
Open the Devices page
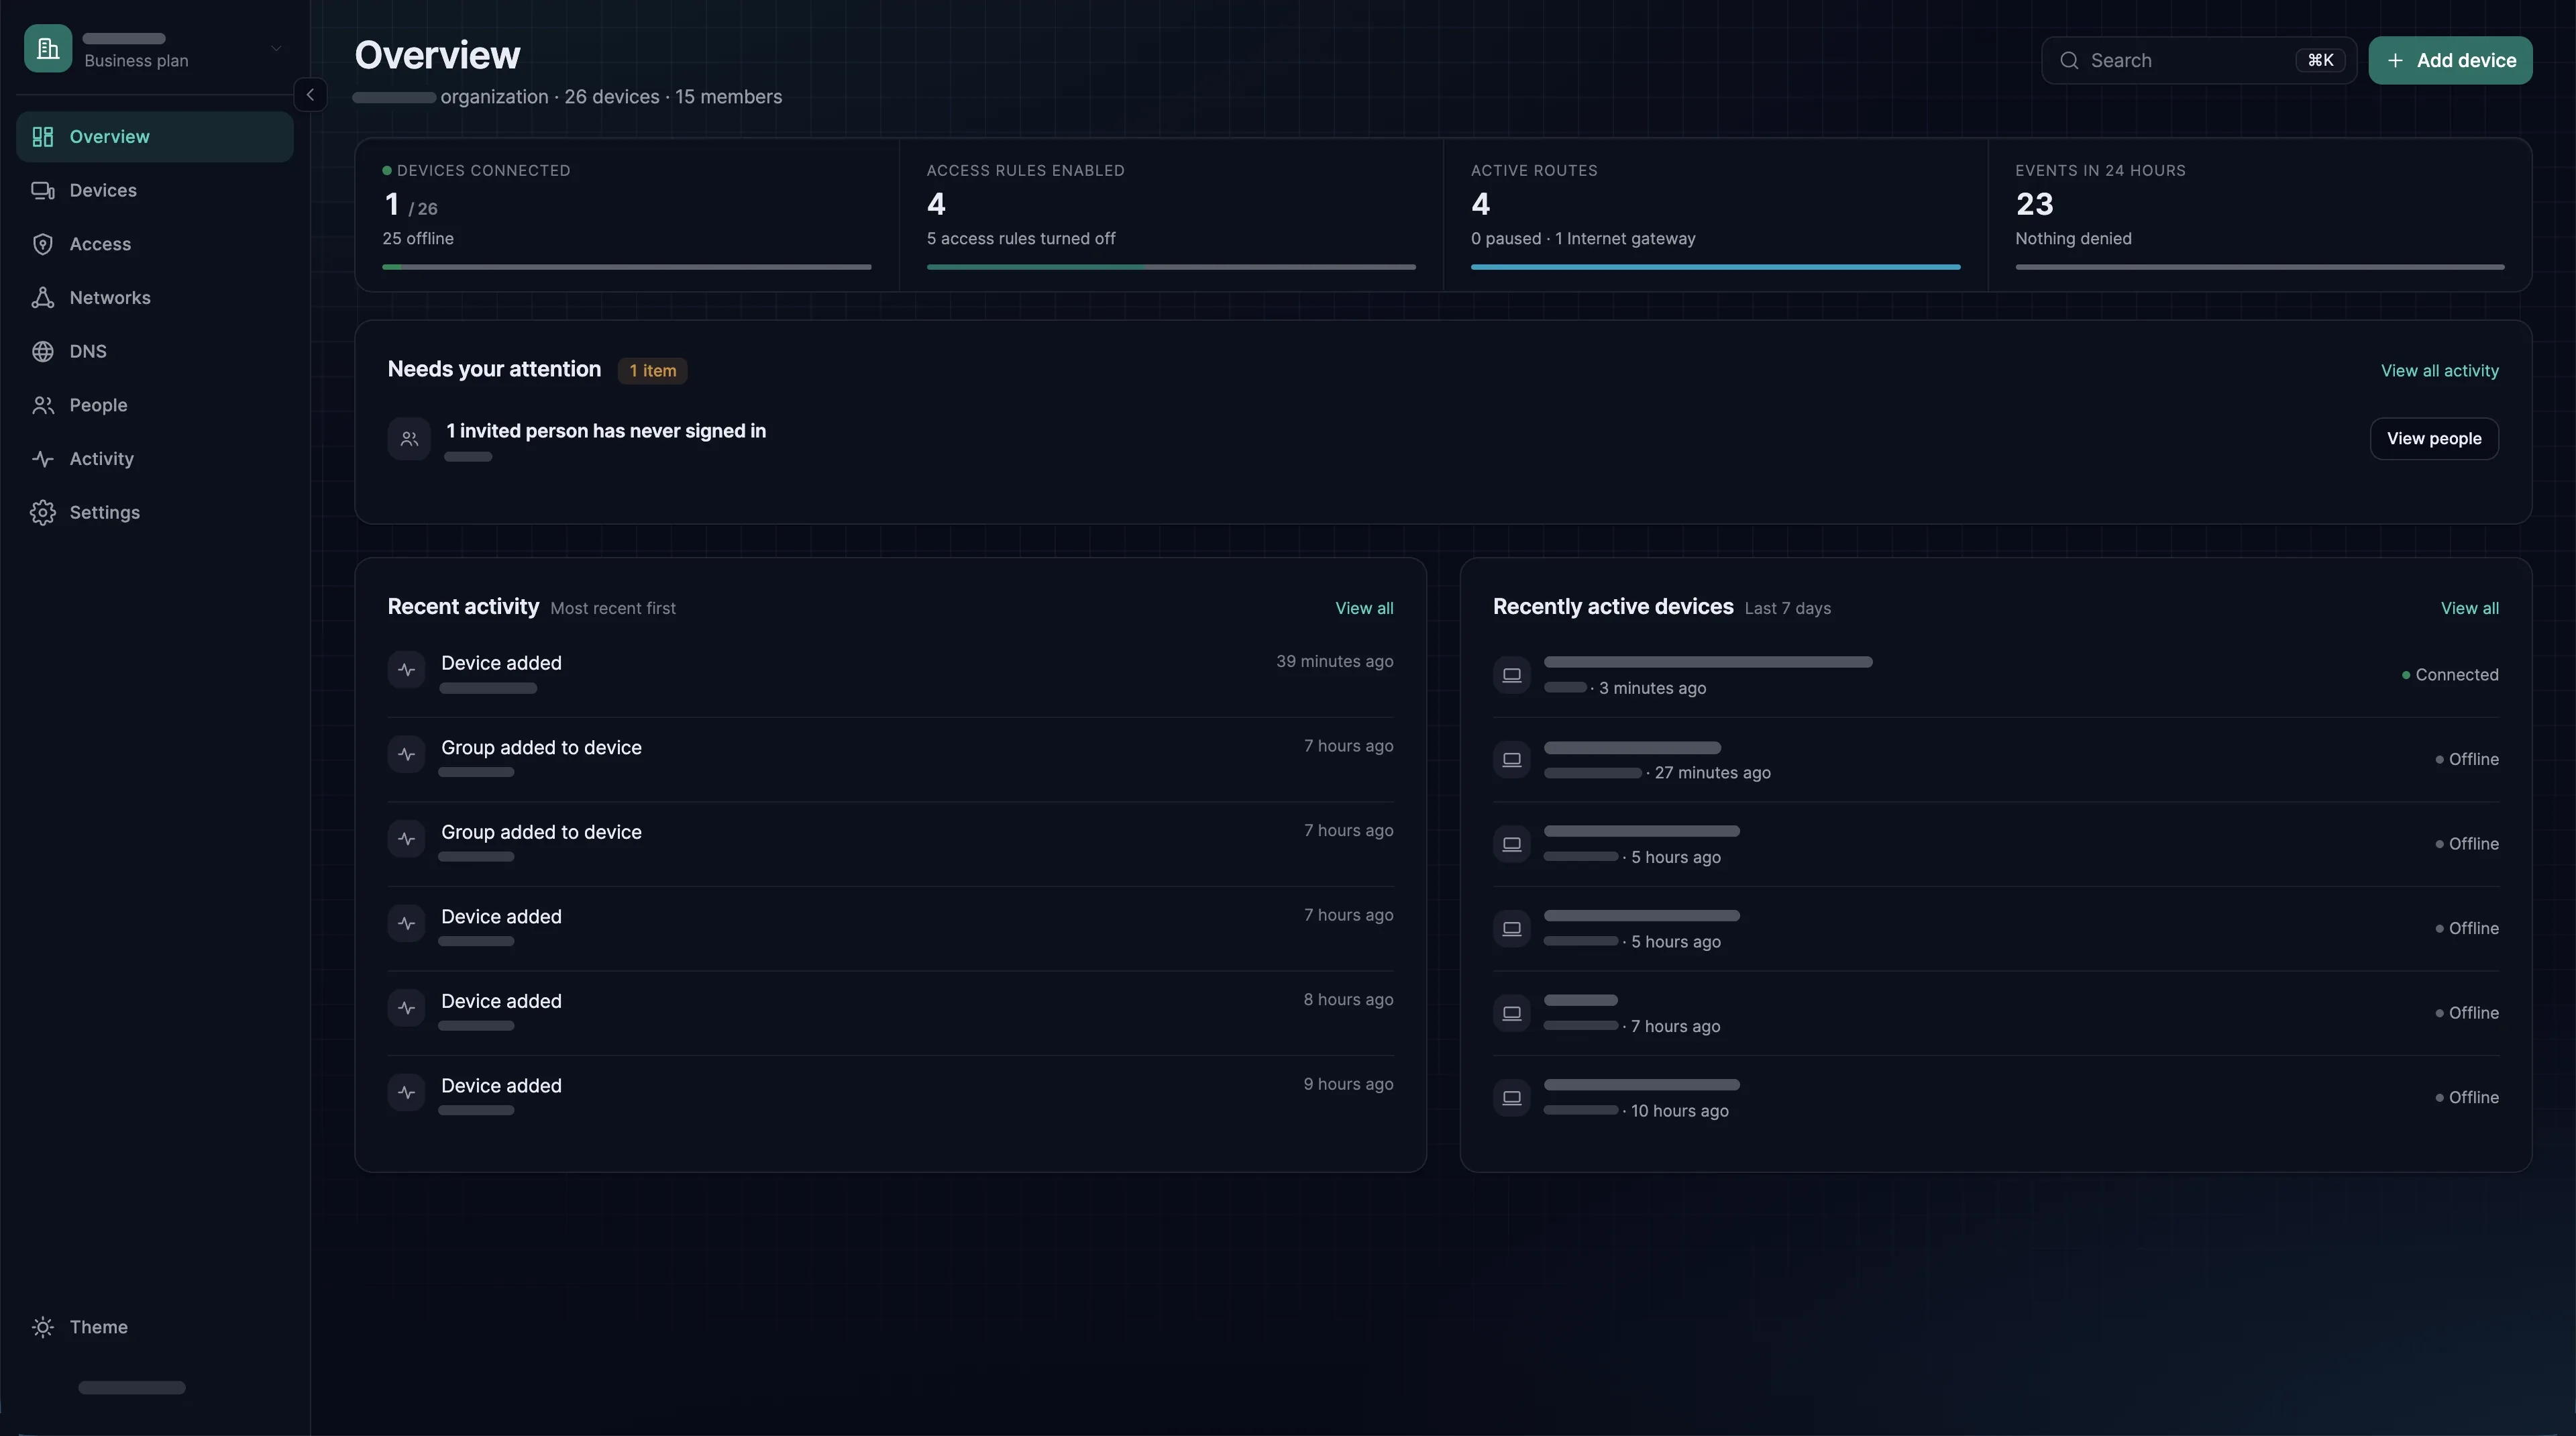[x=155, y=191]
